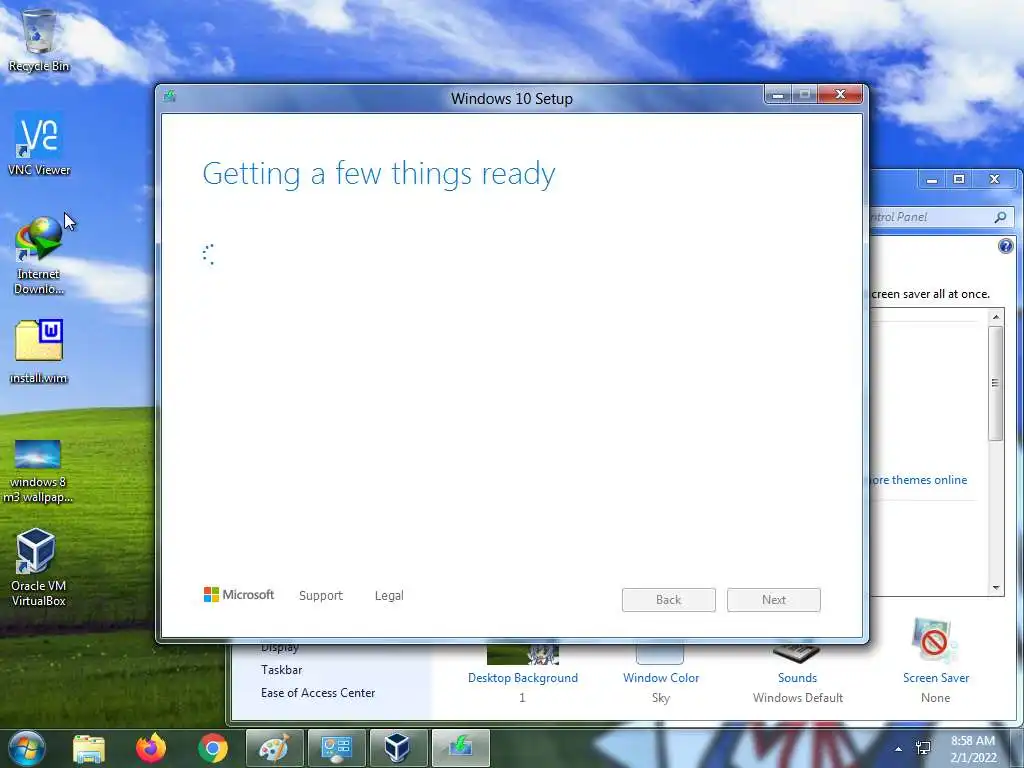
Task: Click the themes list scrollbar thumb
Action: click(x=995, y=383)
